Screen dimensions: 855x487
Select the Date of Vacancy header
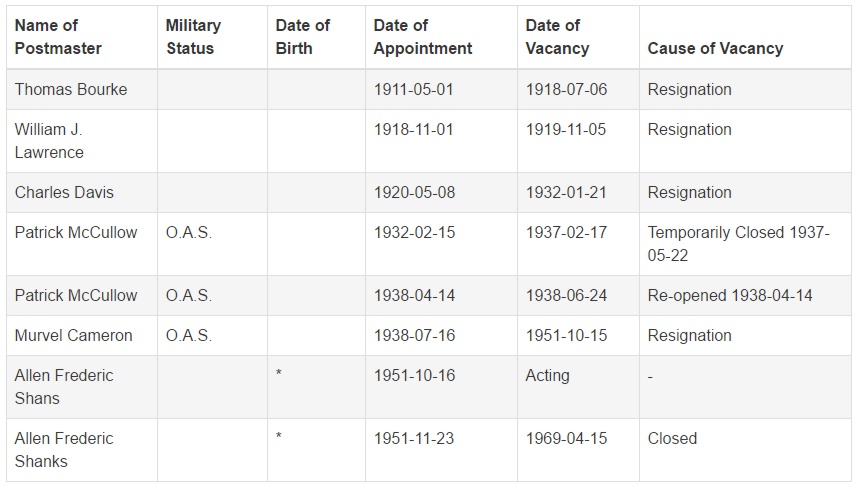(557, 37)
